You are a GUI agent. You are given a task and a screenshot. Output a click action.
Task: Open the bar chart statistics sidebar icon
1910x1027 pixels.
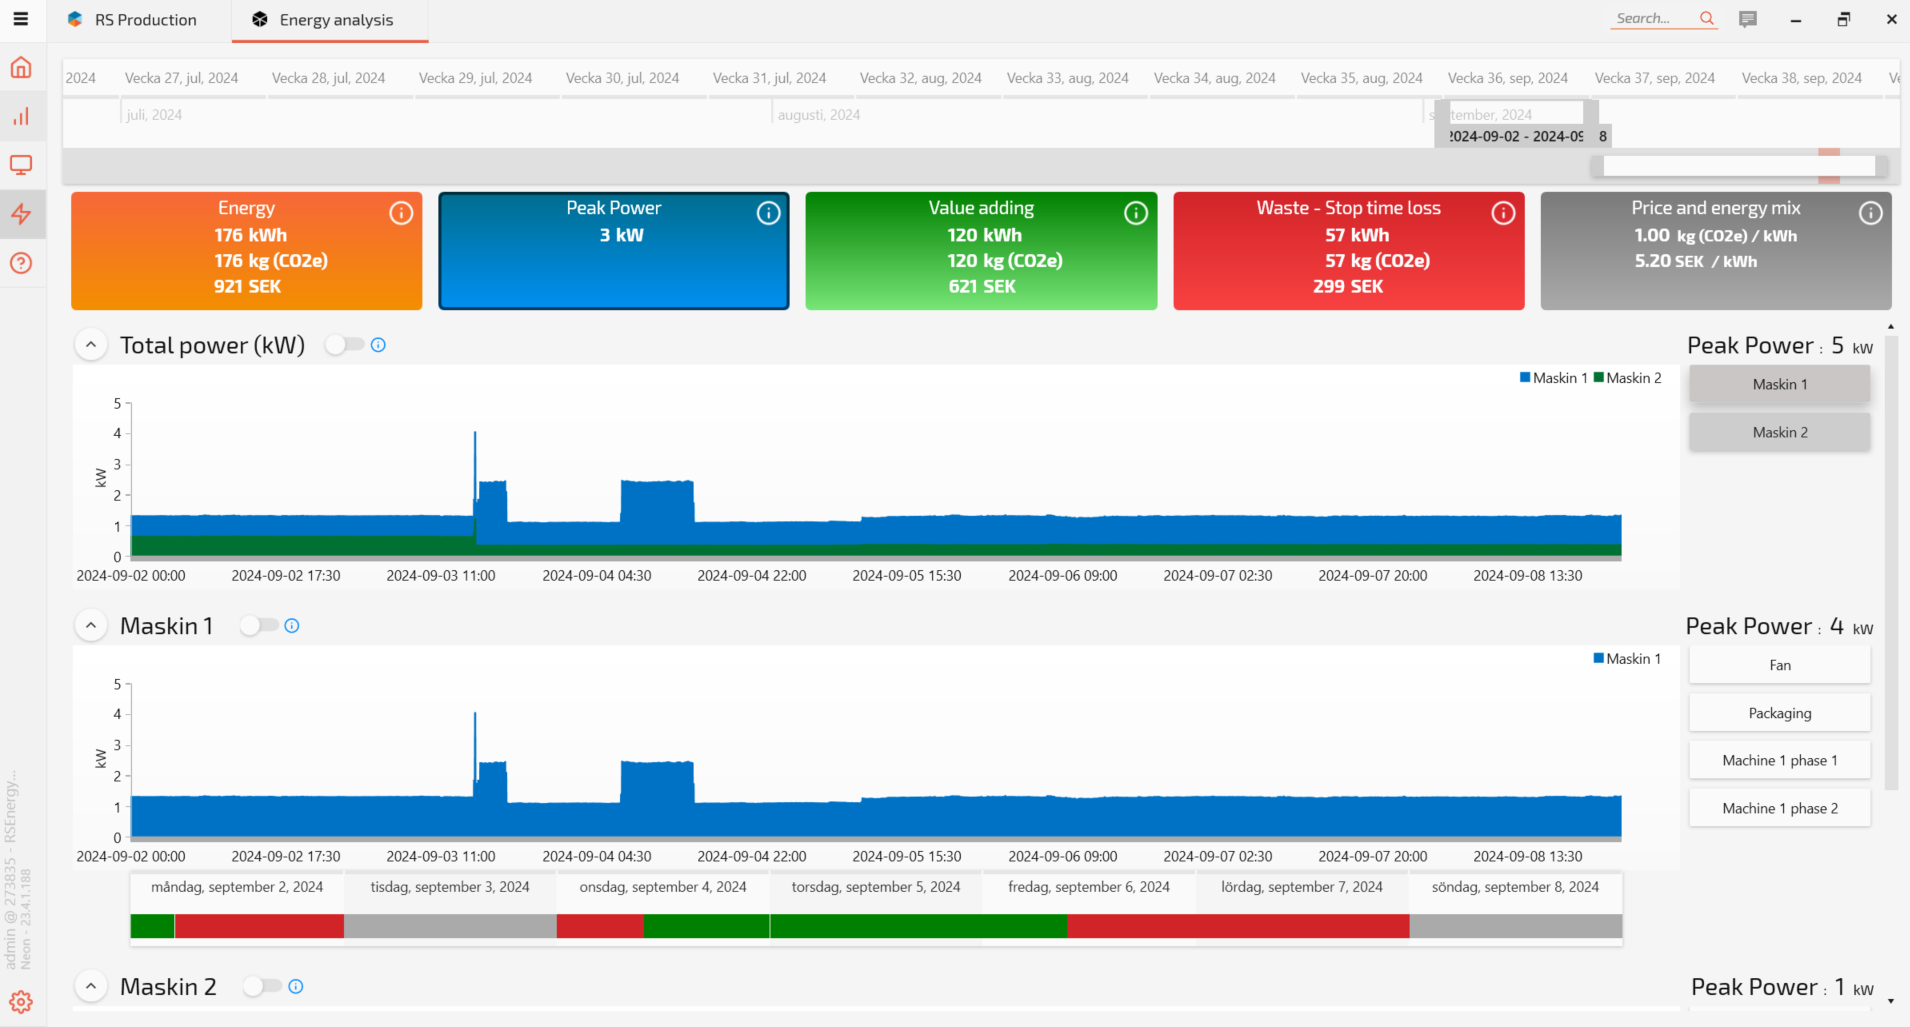21,117
